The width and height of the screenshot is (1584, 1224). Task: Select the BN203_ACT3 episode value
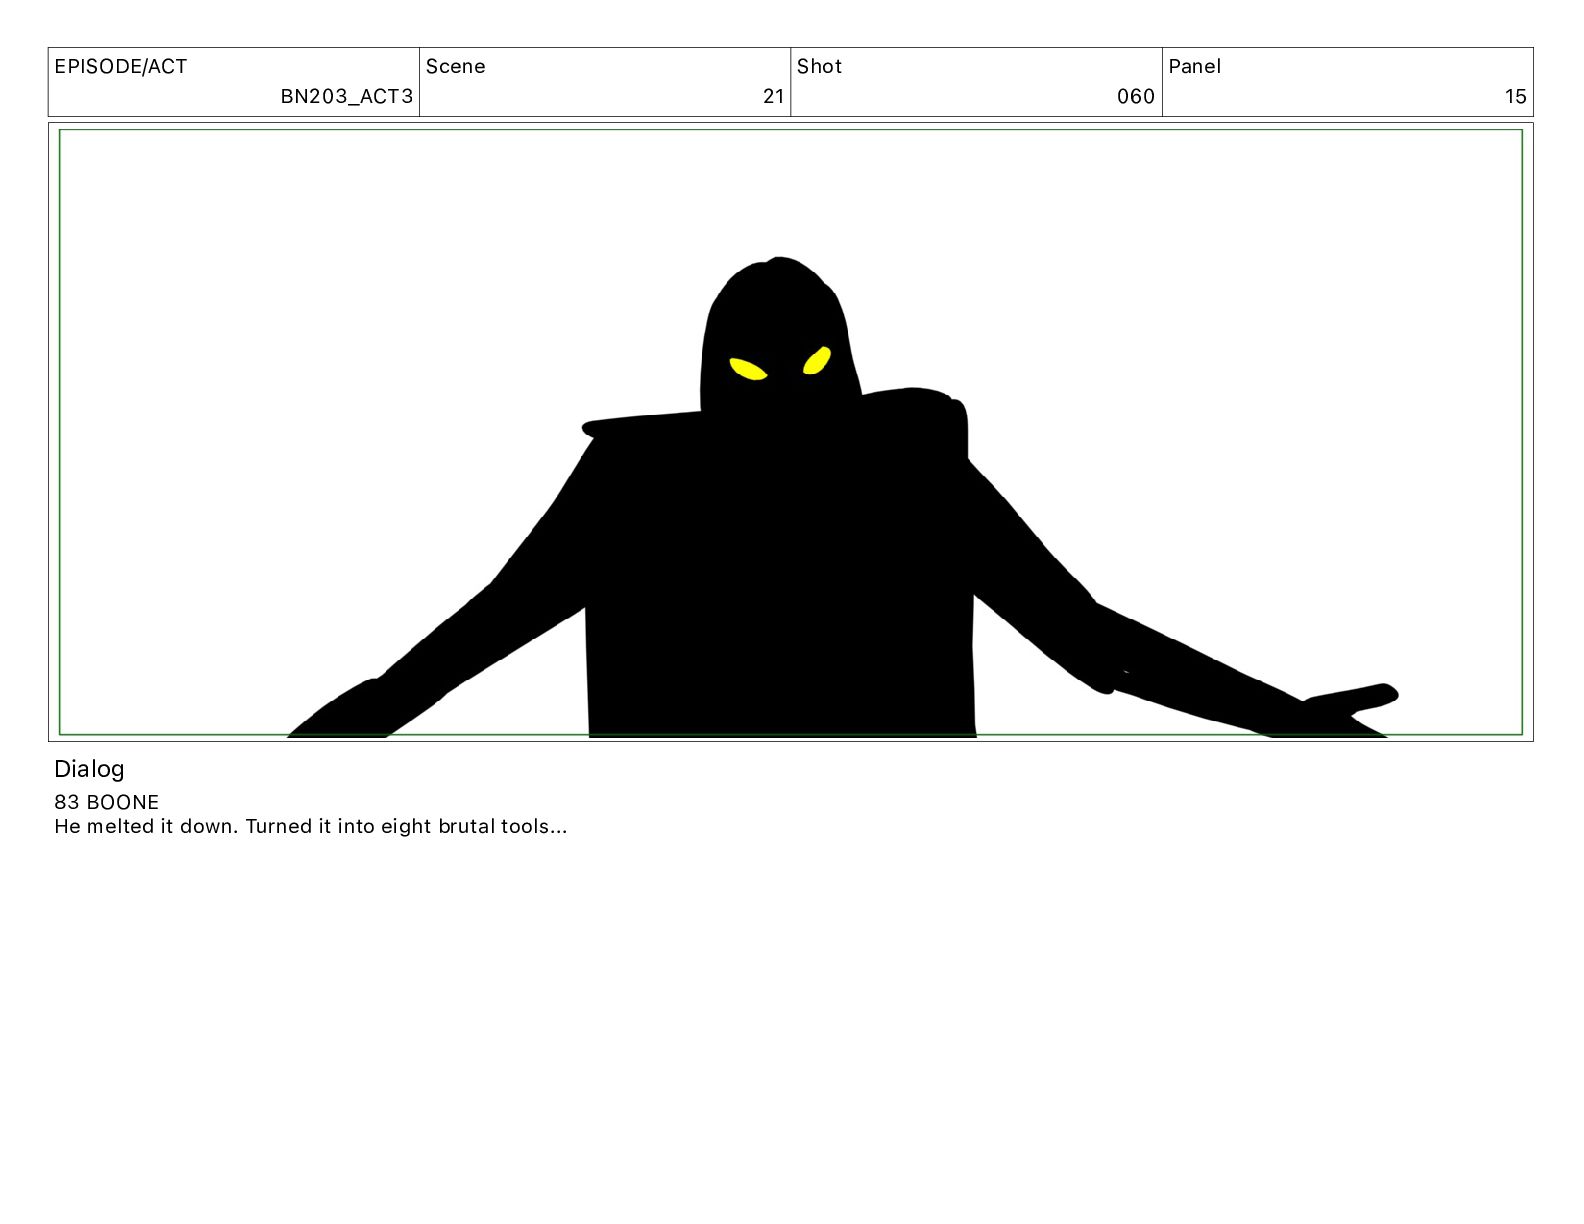click(x=346, y=97)
